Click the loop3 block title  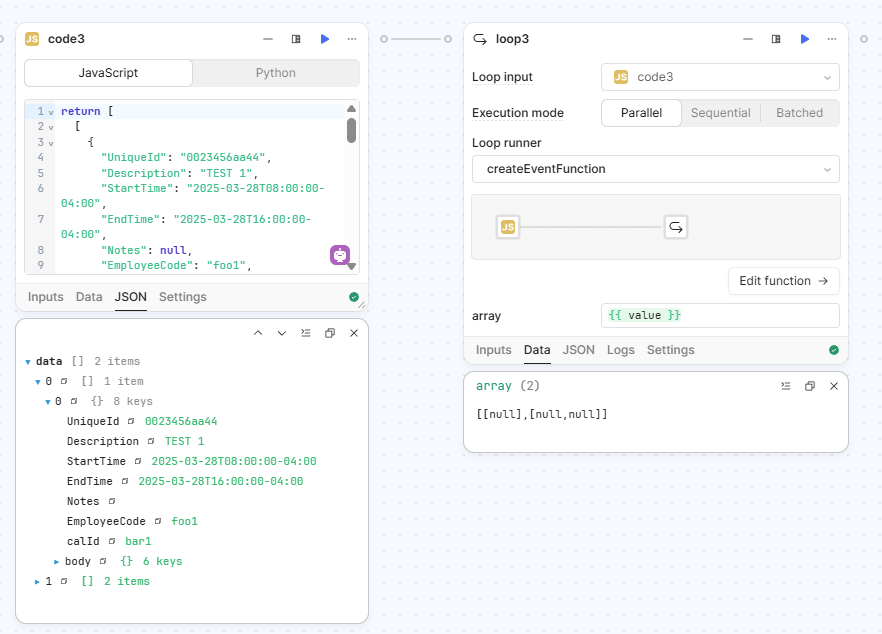tap(512, 39)
